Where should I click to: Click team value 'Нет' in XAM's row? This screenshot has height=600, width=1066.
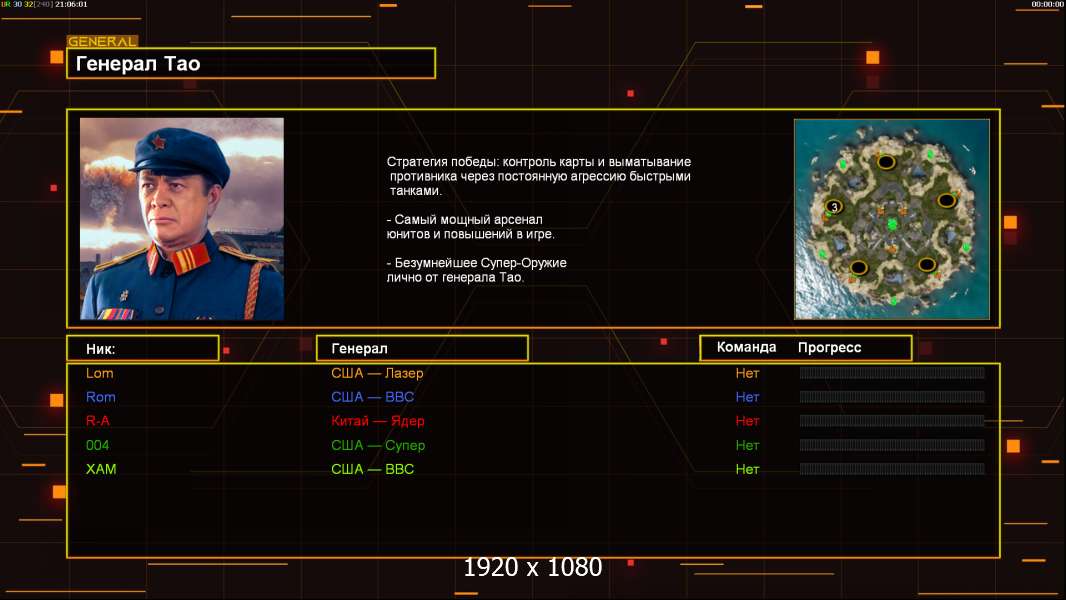747,469
